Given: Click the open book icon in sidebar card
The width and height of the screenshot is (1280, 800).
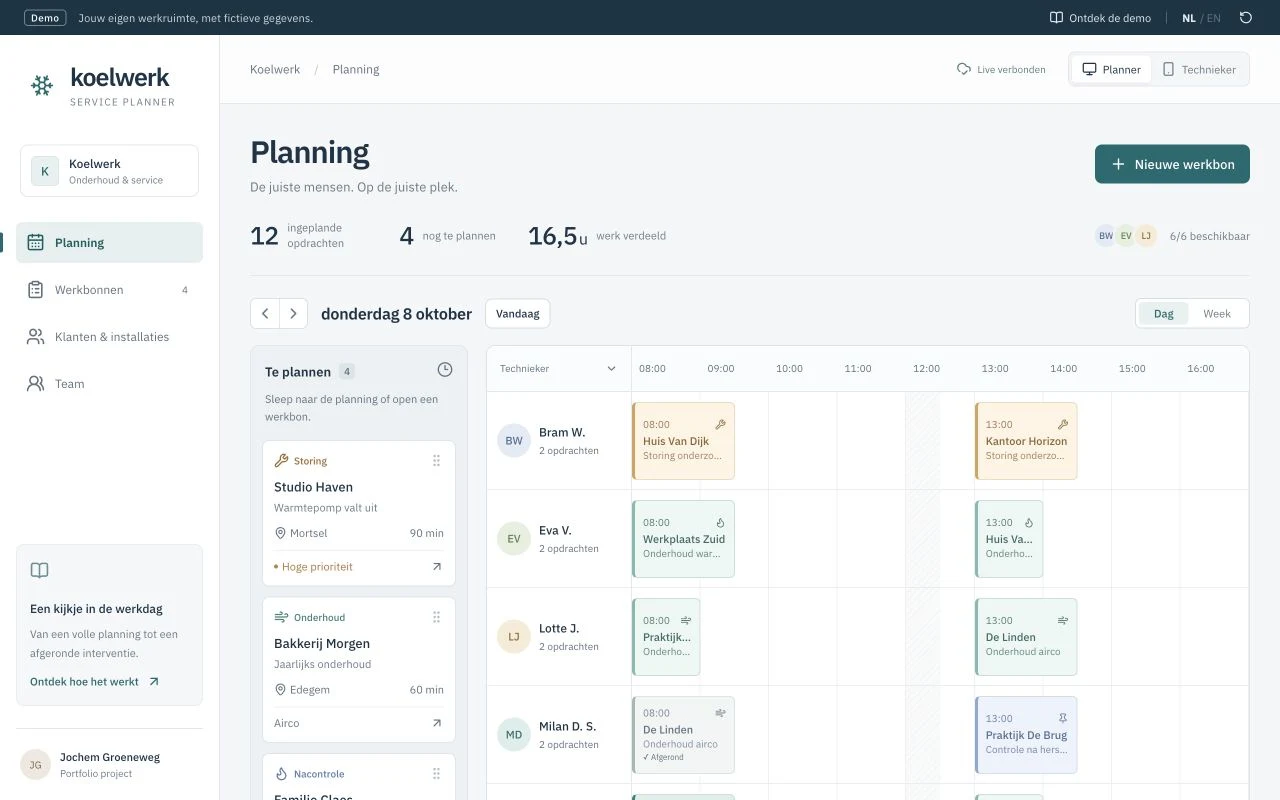Looking at the screenshot, I should (39, 571).
